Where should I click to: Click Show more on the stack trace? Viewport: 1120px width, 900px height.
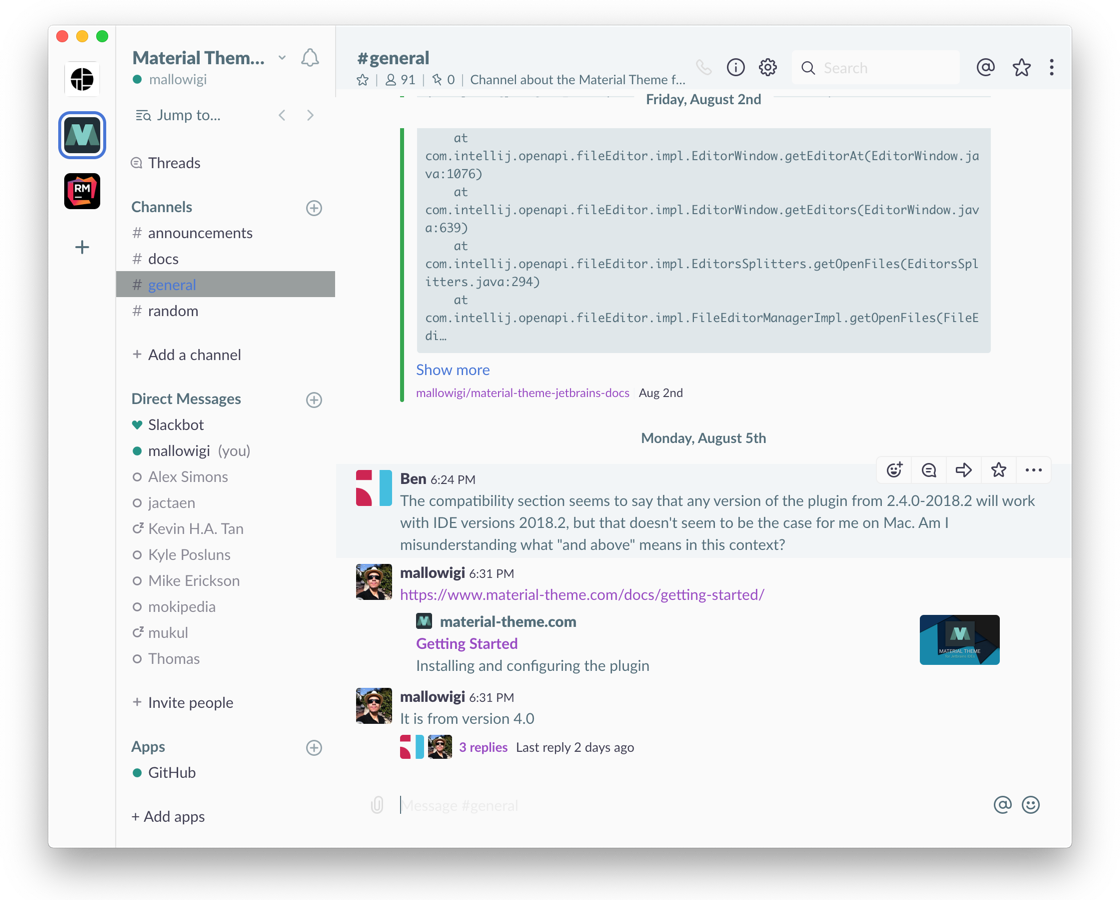click(453, 370)
